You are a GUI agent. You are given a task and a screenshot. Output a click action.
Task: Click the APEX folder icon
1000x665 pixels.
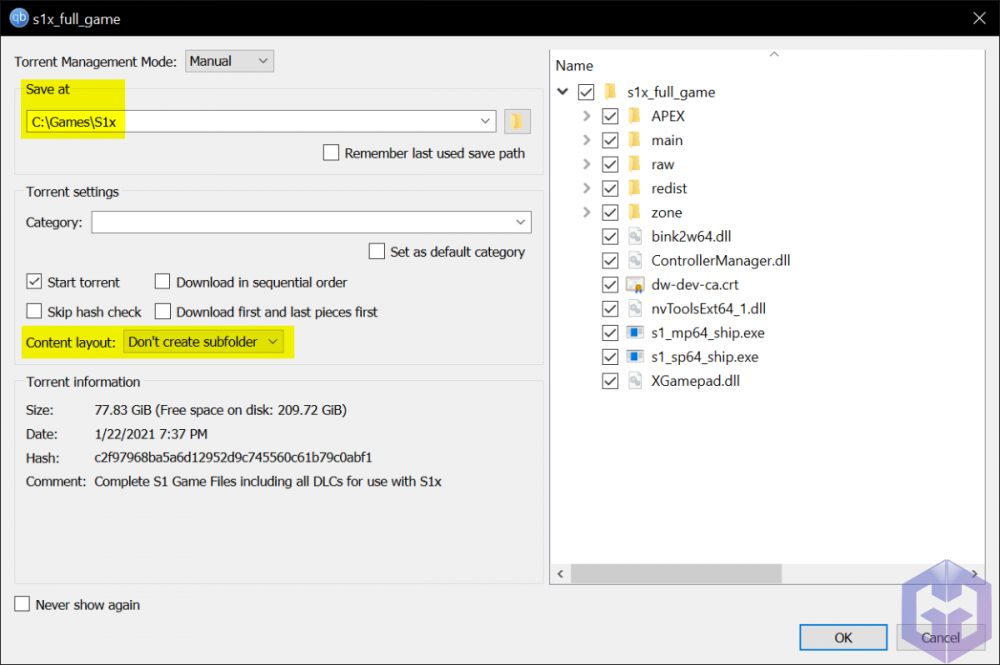coord(634,116)
